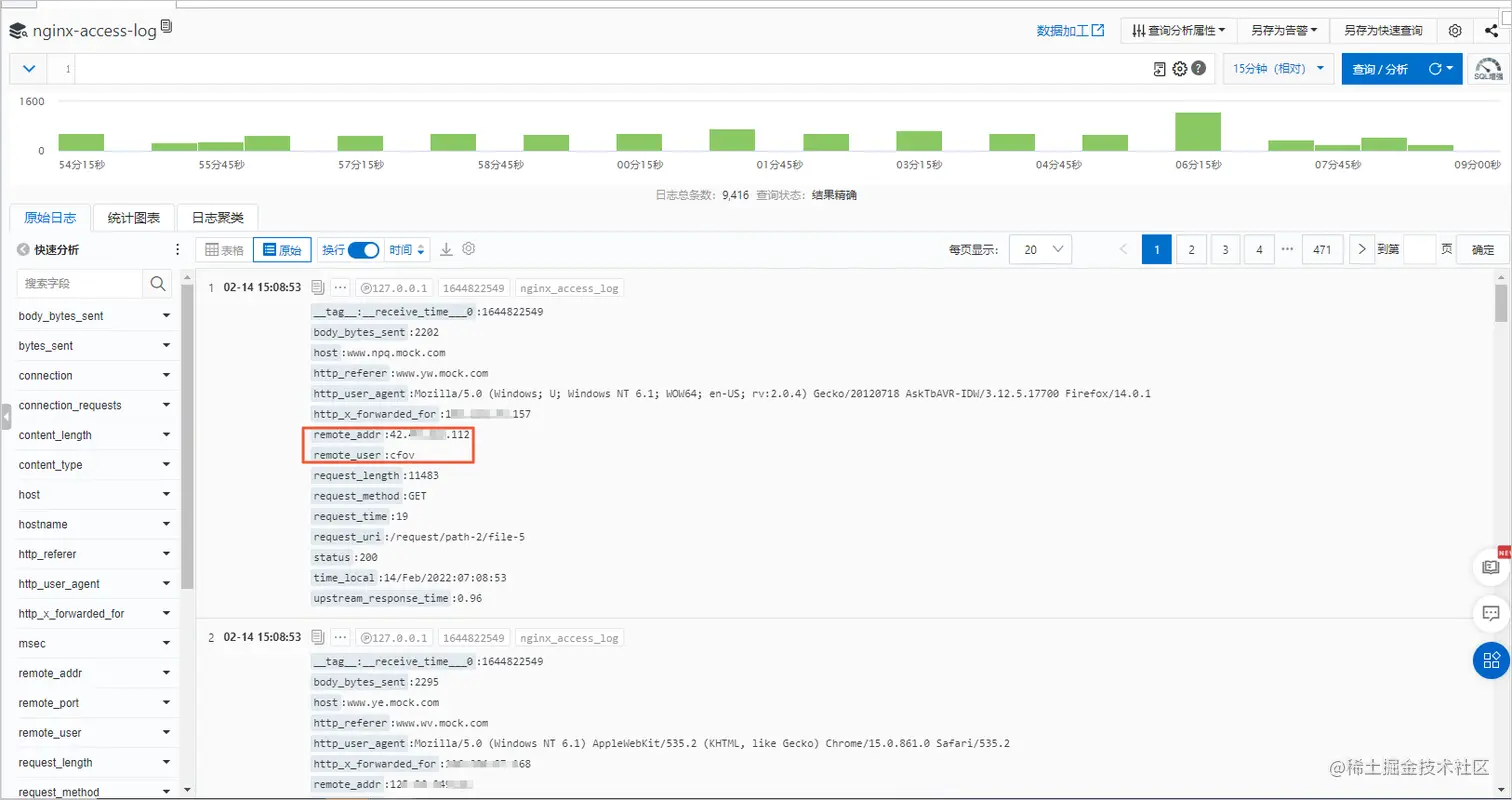The height and width of the screenshot is (800, 1512).
Task: Copy log 1 using its copy icon
Action: 318,287
